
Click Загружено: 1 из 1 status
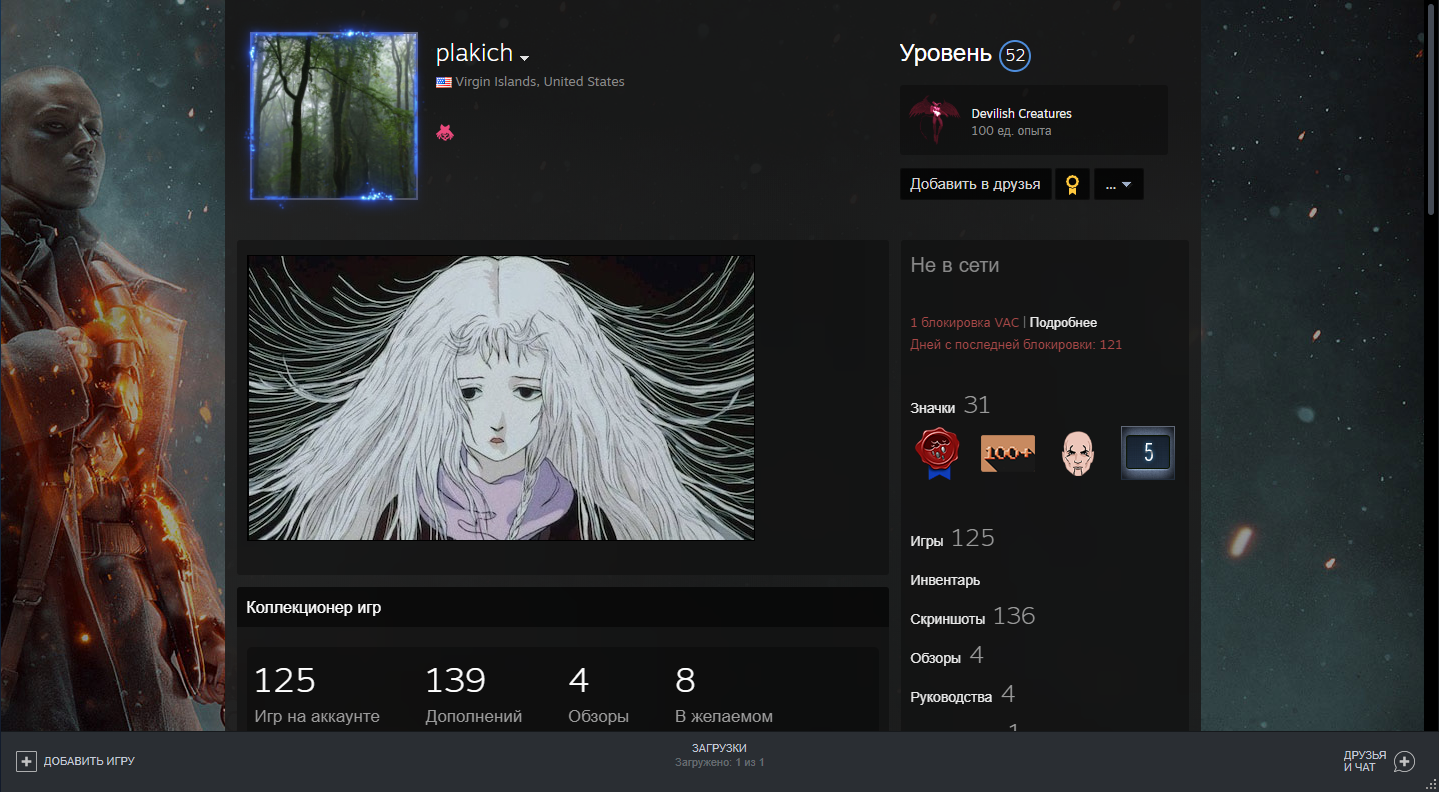719,763
